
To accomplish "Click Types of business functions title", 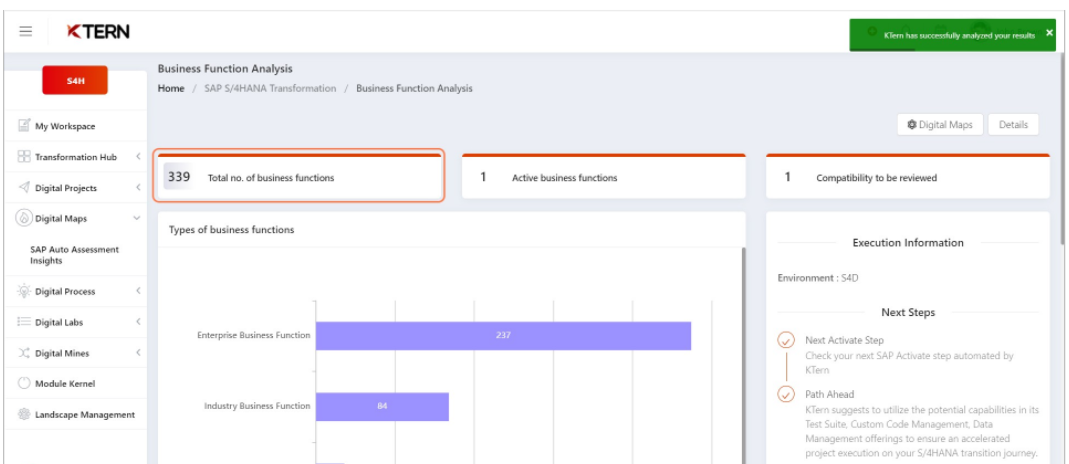I will coord(232,230).
